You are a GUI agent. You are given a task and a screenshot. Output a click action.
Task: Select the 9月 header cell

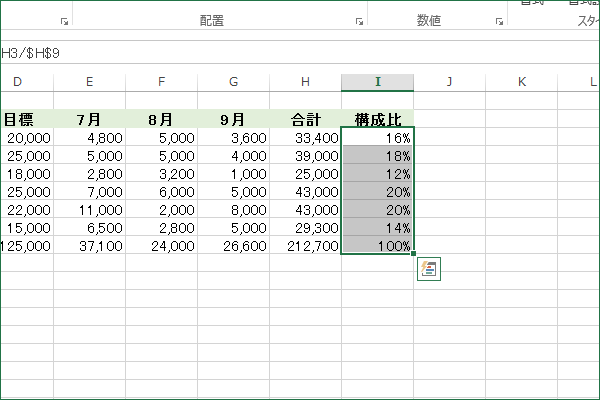pos(233,119)
